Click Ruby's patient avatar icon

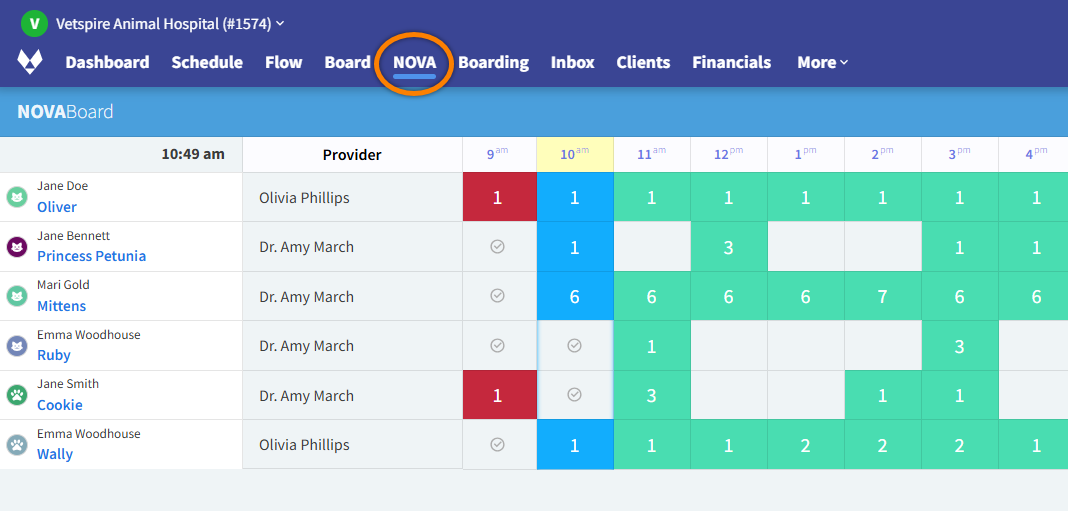point(17,346)
